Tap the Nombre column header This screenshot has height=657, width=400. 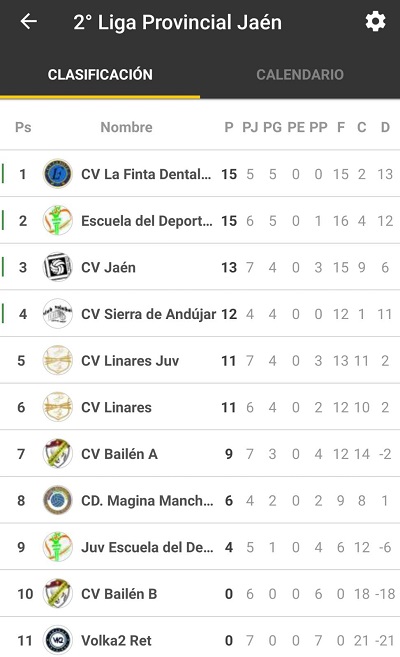(x=126, y=127)
